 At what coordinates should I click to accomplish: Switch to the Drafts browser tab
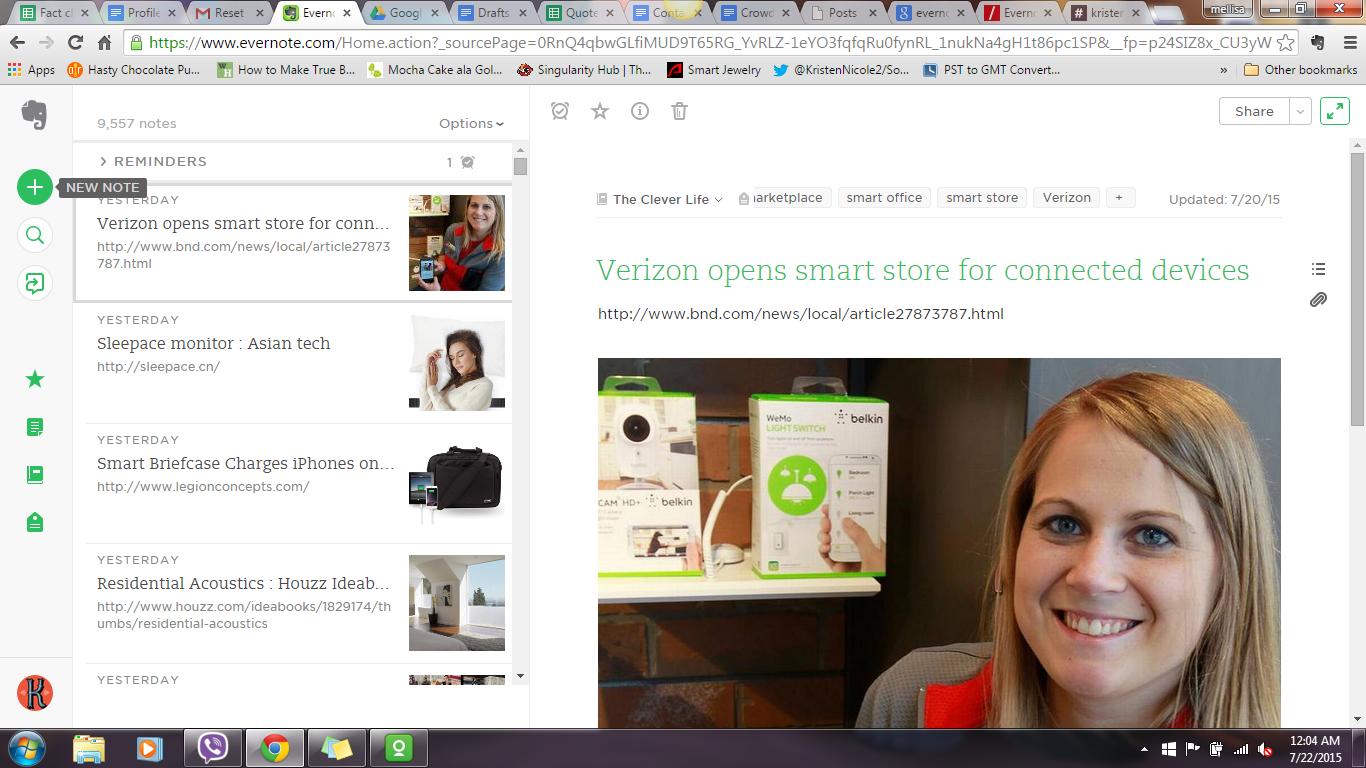[493, 13]
